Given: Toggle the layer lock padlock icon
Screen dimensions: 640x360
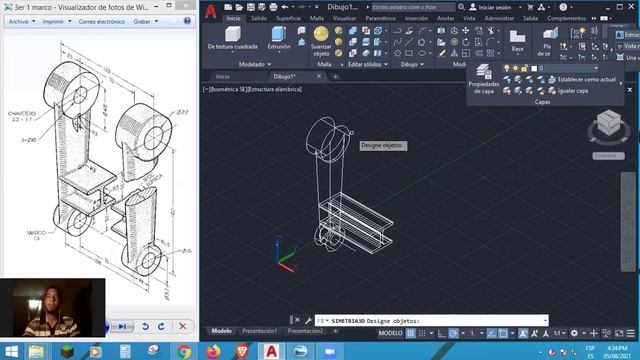Looking at the screenshot, I should [524, 68].
